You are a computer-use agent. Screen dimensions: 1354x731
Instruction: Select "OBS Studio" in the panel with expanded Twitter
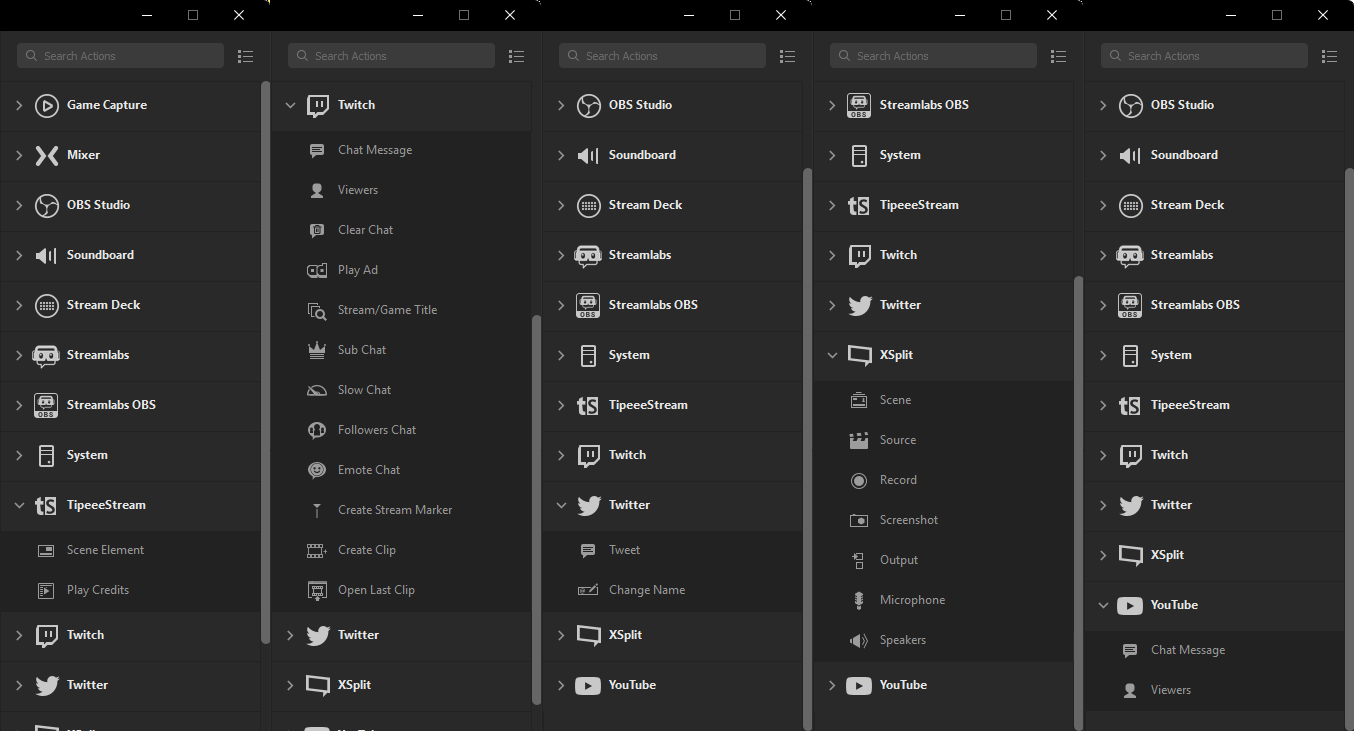[640, 105]
